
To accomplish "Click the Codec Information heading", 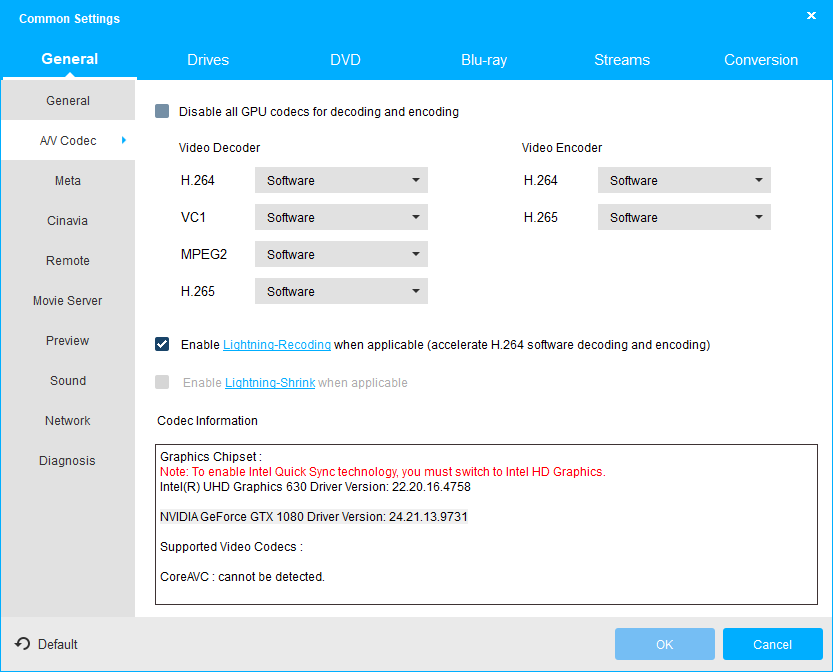I will (x=207, y=421).
